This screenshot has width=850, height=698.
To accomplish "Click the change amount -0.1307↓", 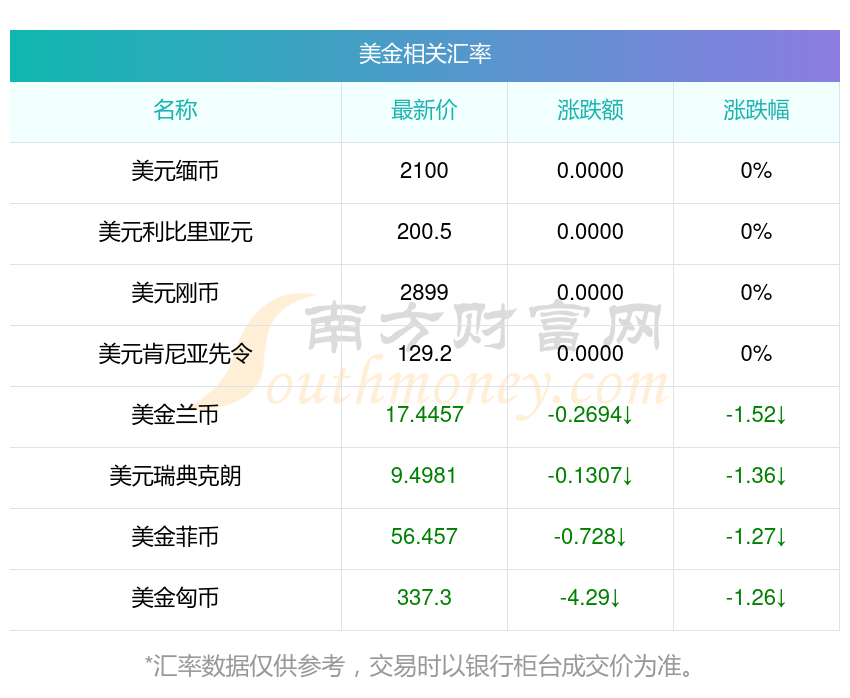I will coord(590,476).
